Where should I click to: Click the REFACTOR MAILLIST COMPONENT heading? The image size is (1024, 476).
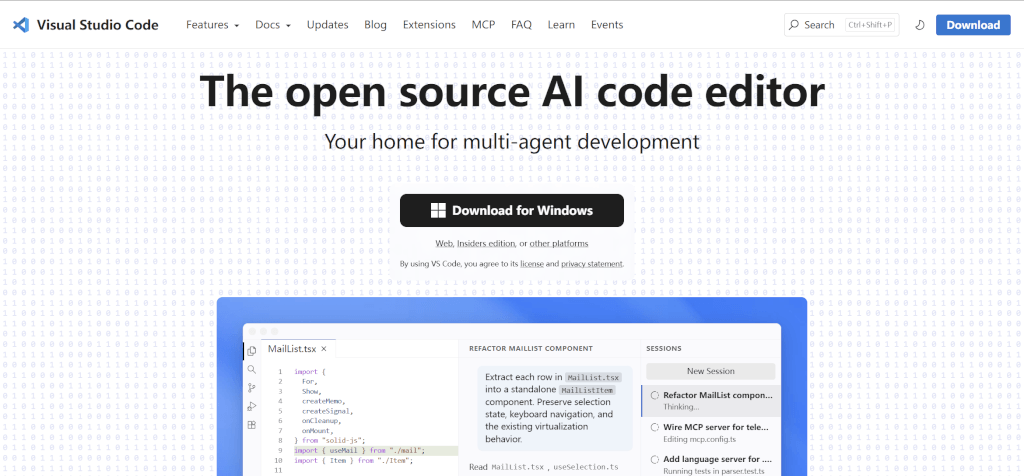point(531,349)
